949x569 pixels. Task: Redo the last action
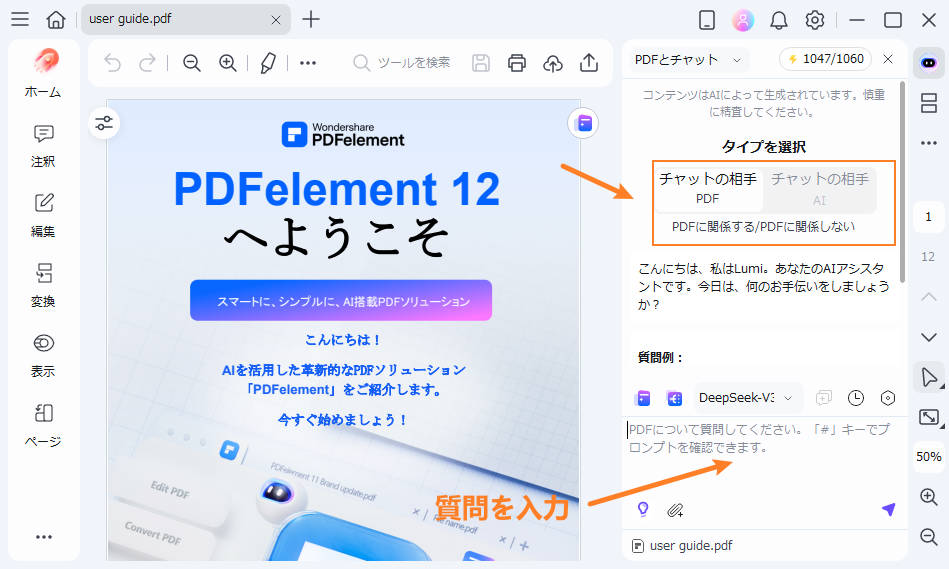coord(147,62)
